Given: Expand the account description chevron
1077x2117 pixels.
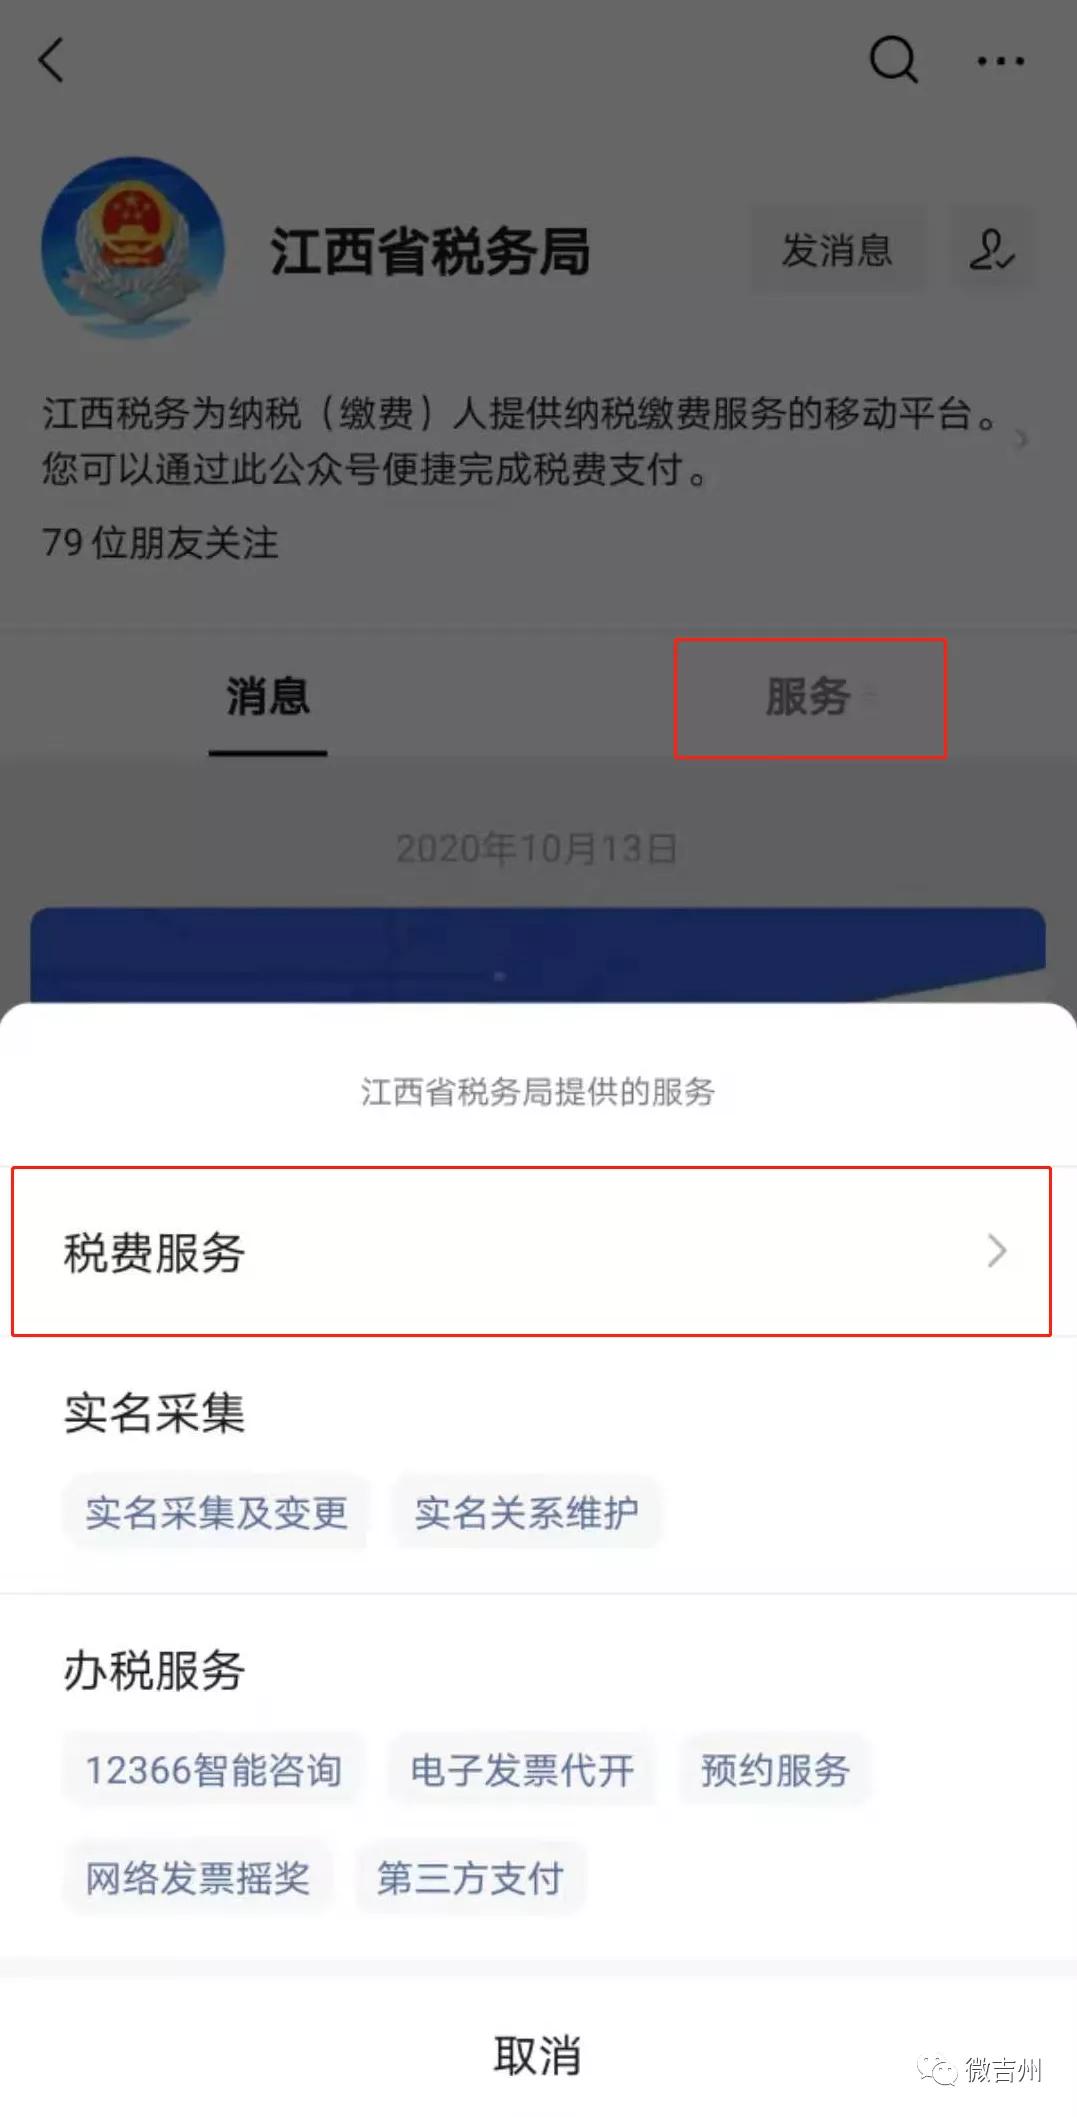Looking at the screenshot, I should (x=1021, y=439).
